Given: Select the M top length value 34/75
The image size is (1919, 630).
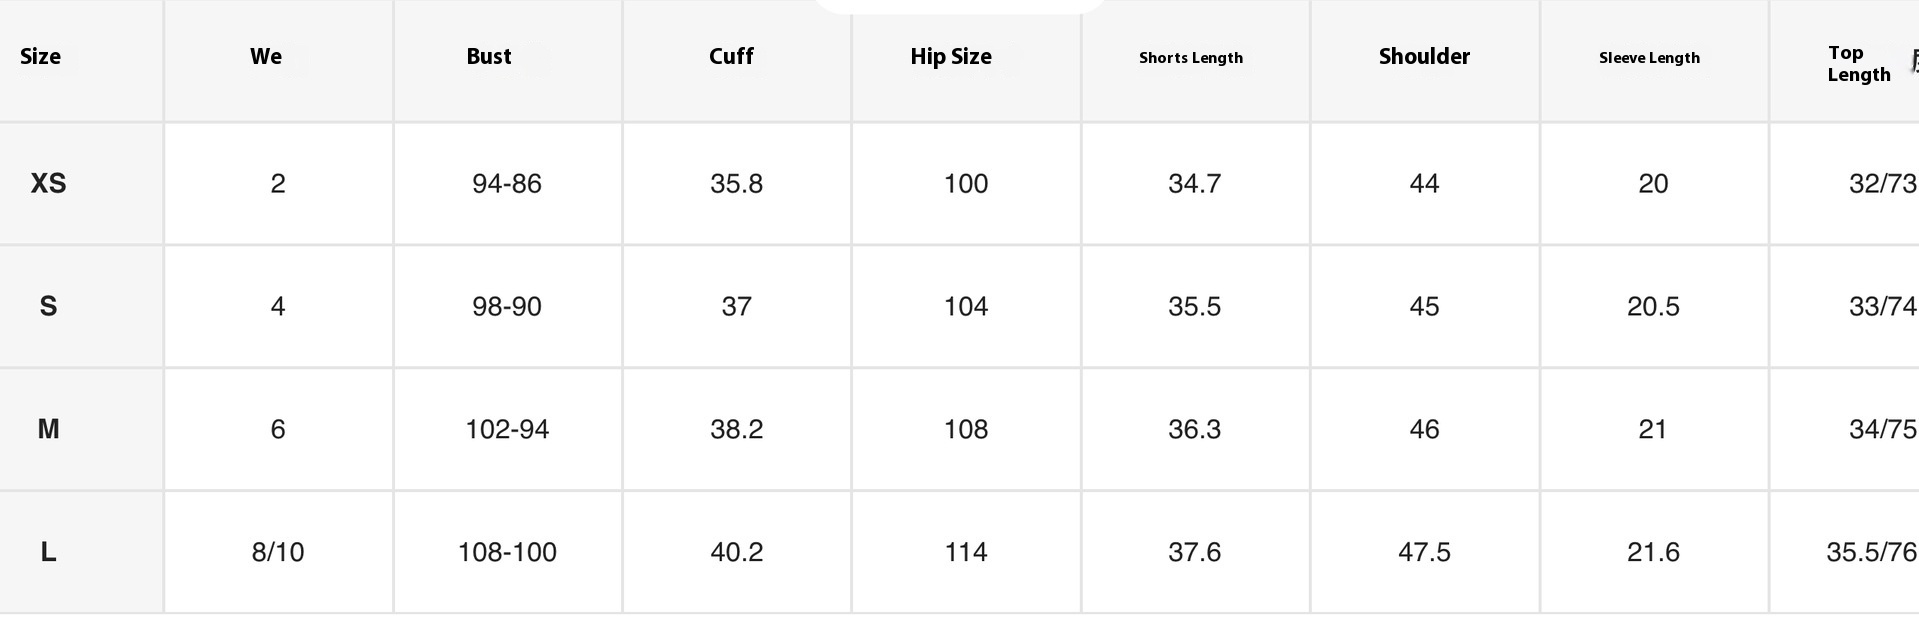Looking at the screenshot, I should 1882,430.
